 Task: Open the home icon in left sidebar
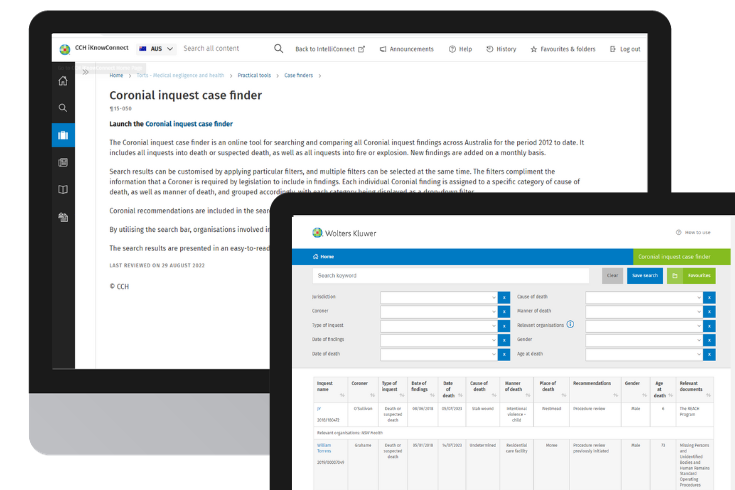click(63, 81)
